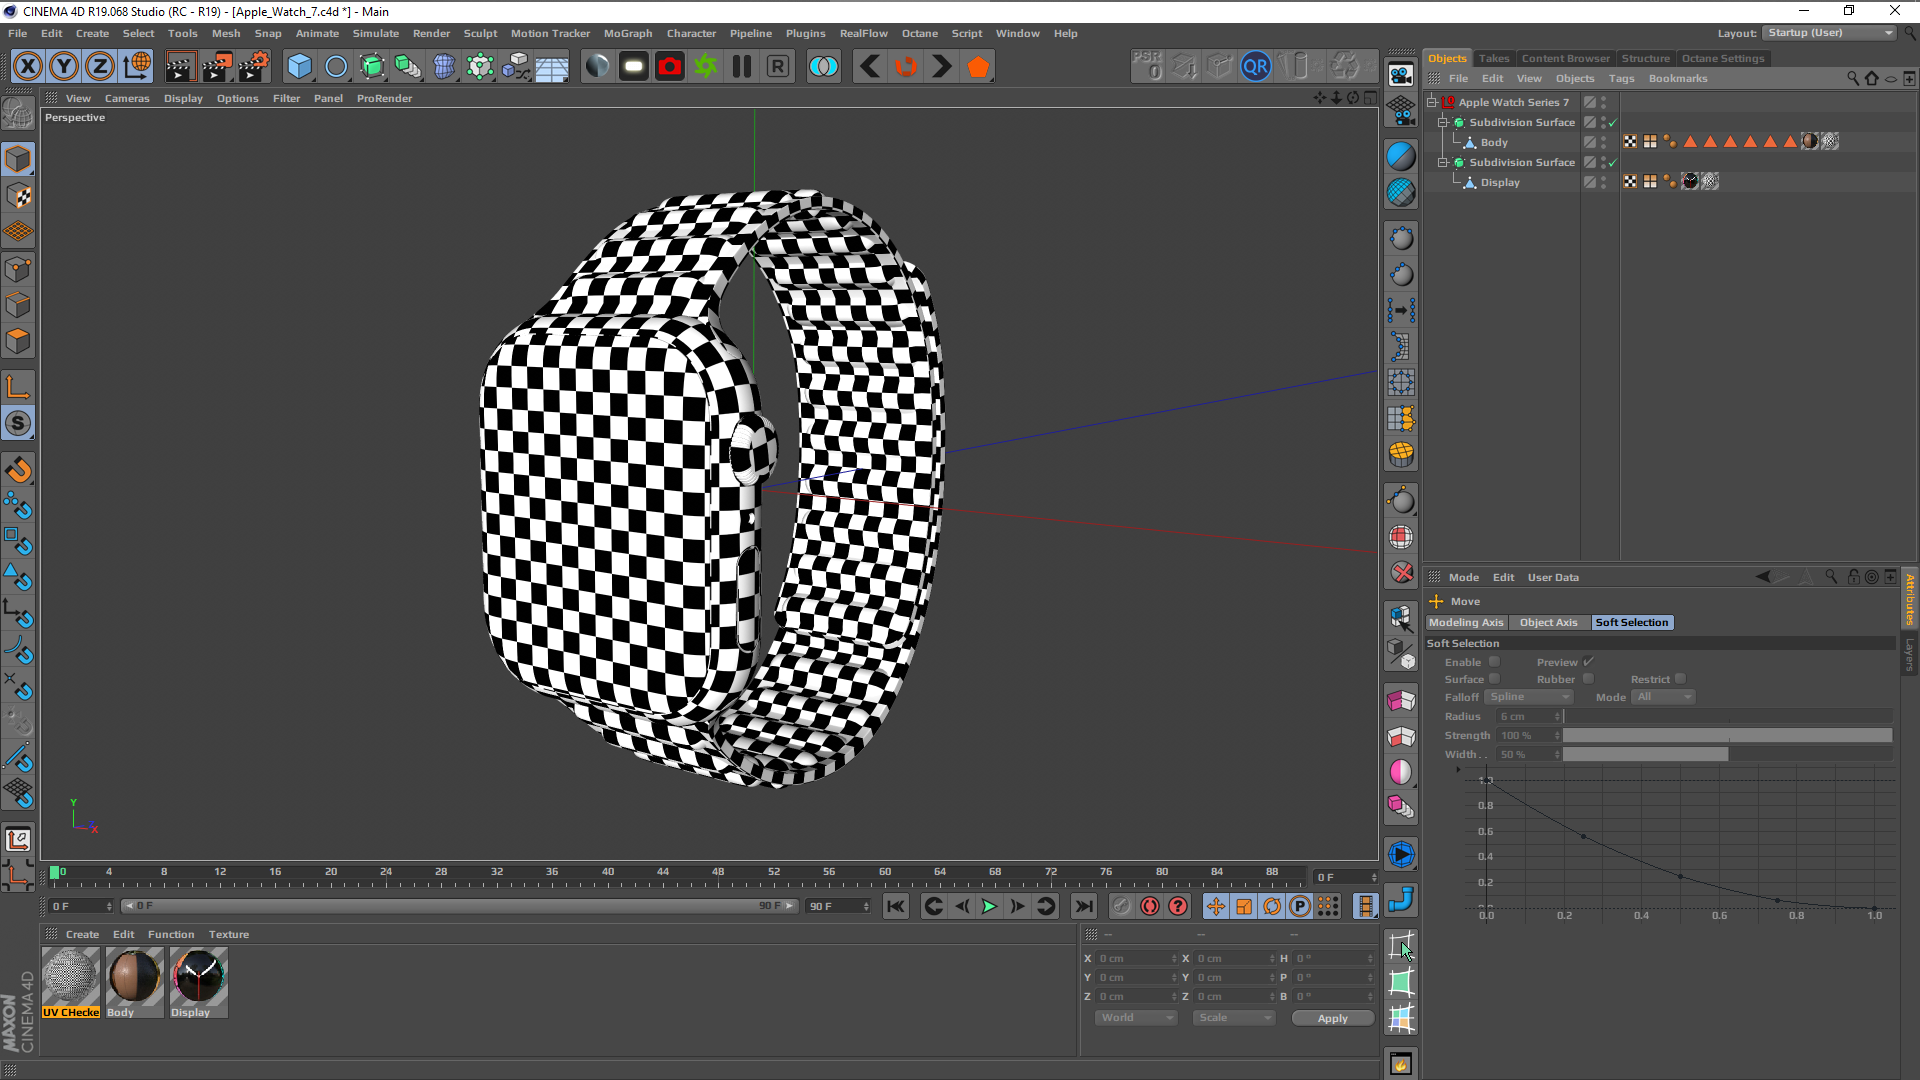
Task: Open the World coordinate system dropdown
Action: click(x=1136, y=1018)
